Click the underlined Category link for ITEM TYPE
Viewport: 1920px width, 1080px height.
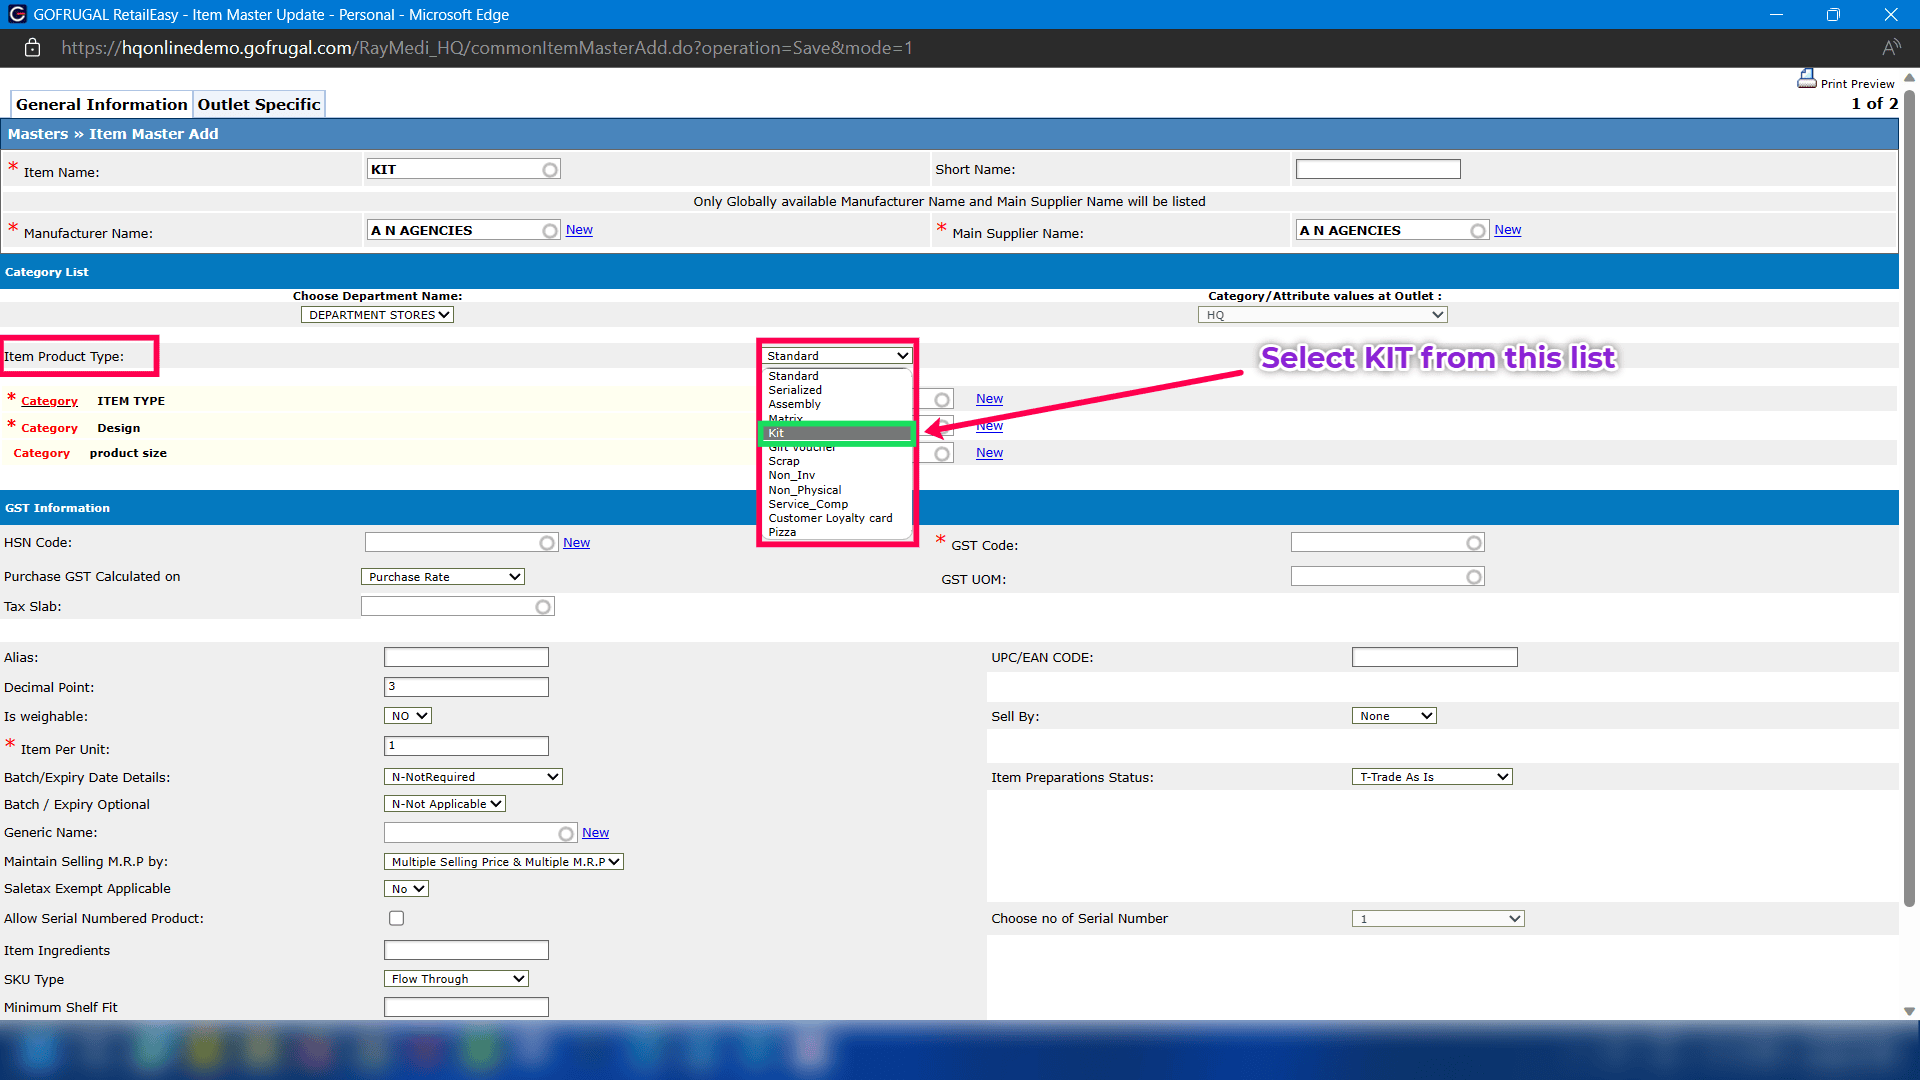coord(49,401)
